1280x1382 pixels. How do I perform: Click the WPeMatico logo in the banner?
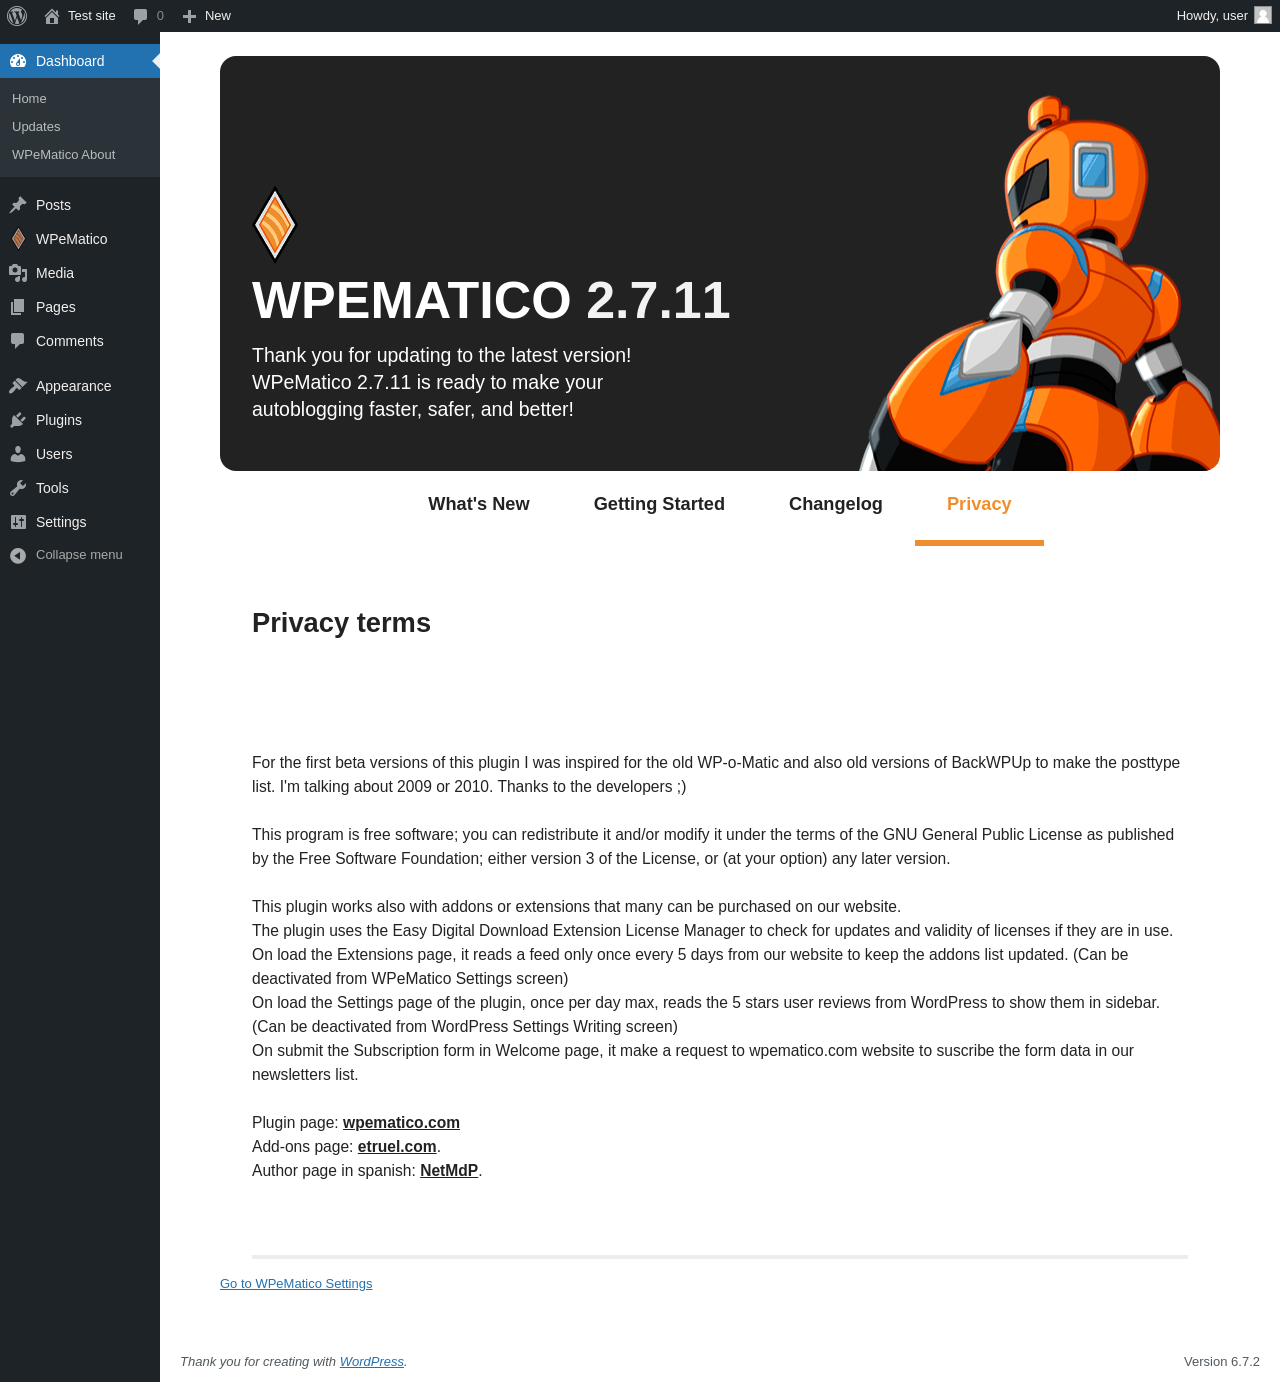click(275, 225)
